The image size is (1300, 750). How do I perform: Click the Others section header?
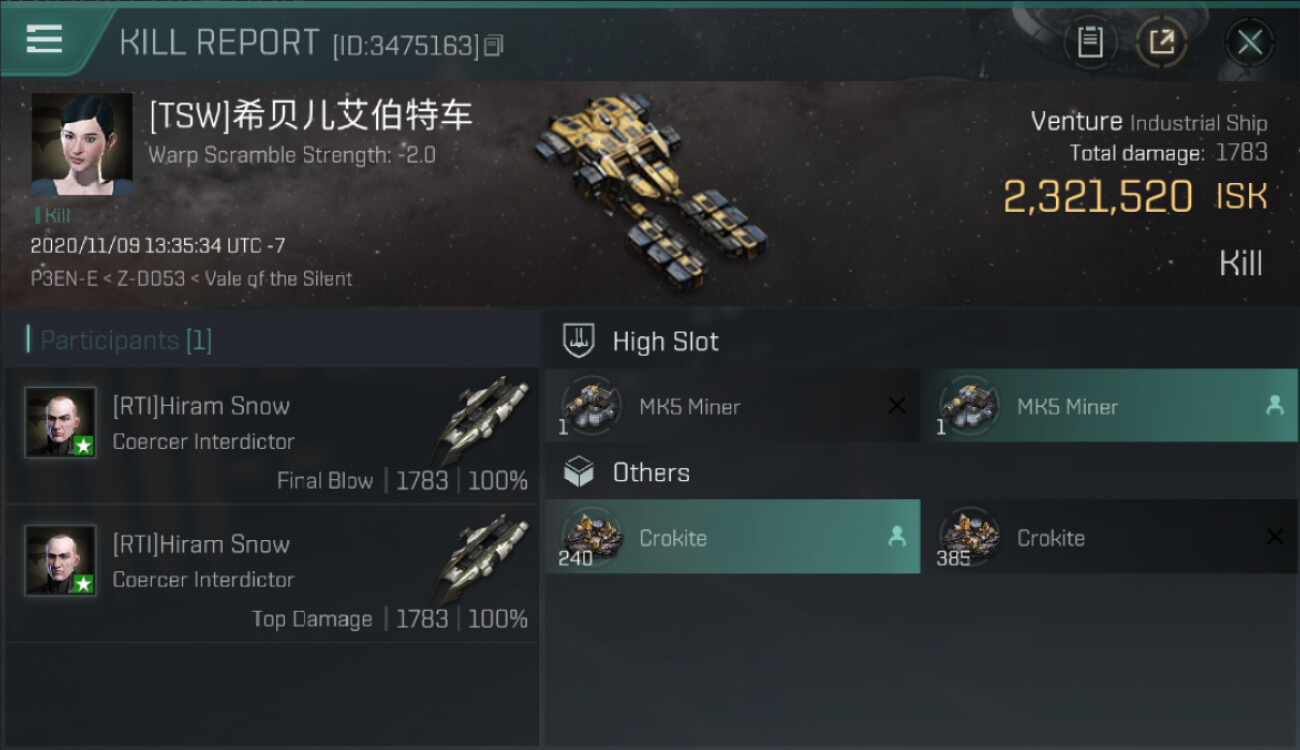click(651, 473)
